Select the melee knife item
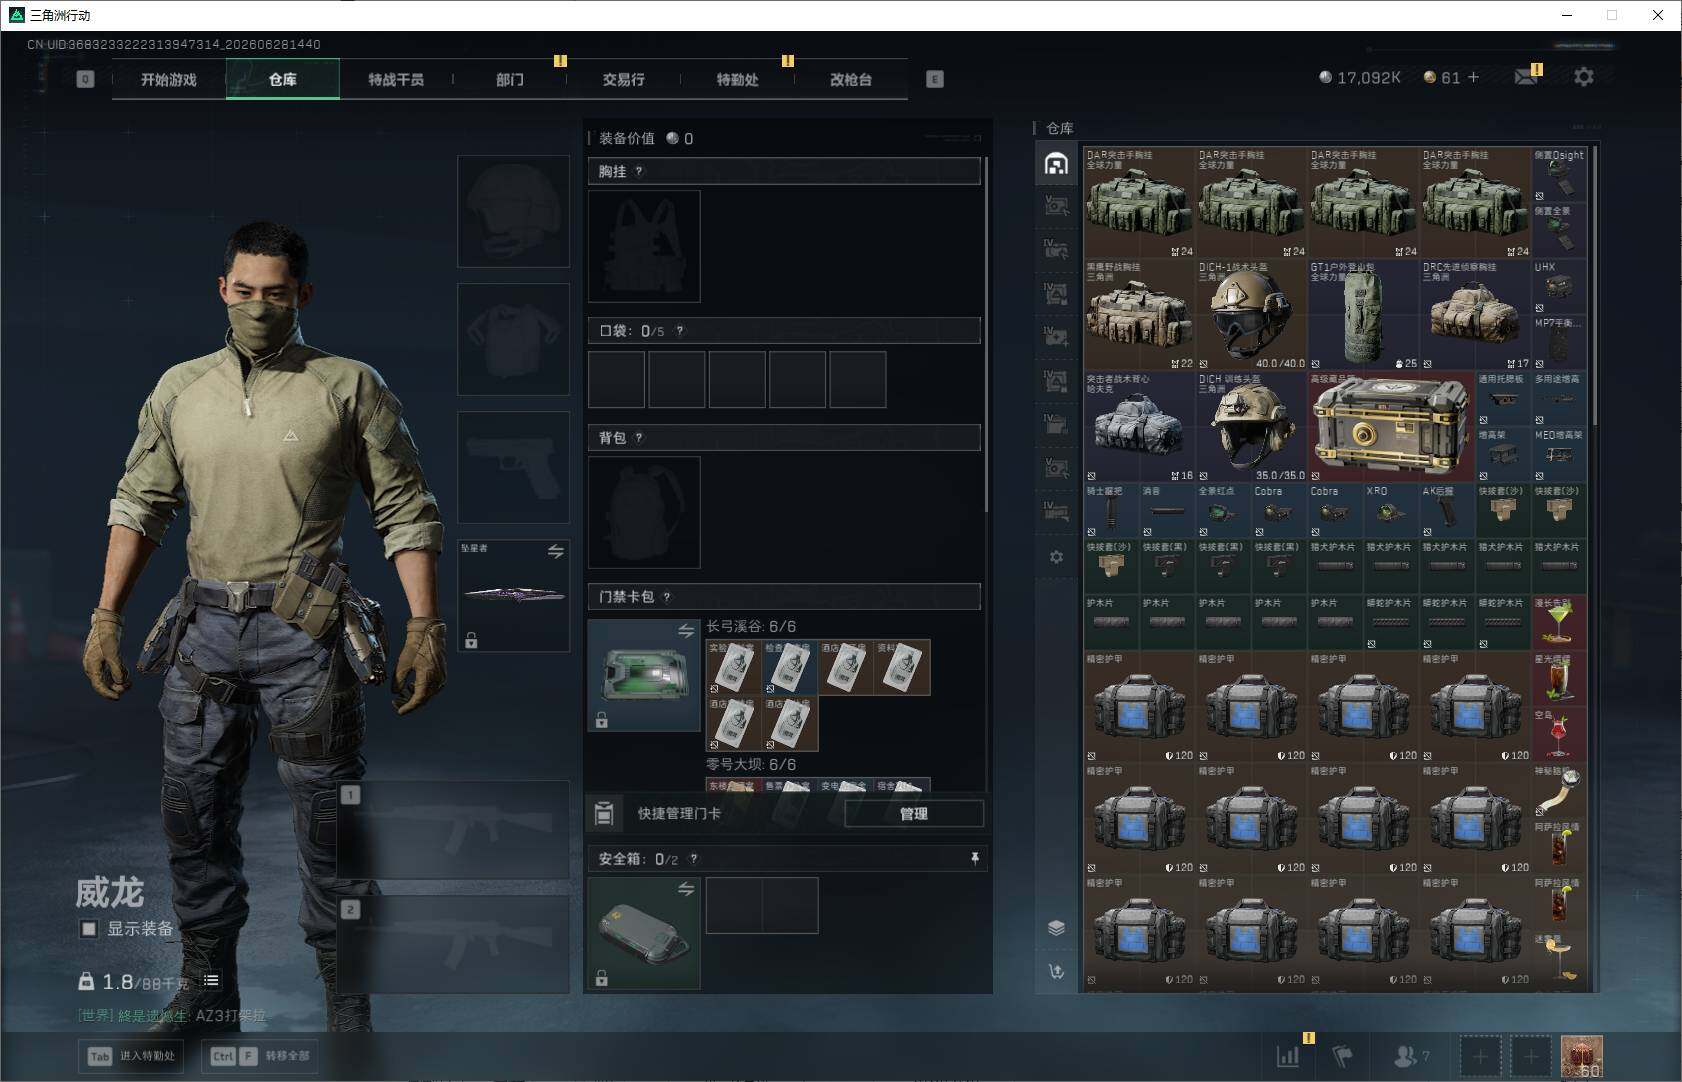The height and width of the screenshot is (1082, 1682). tap(514, 595)
